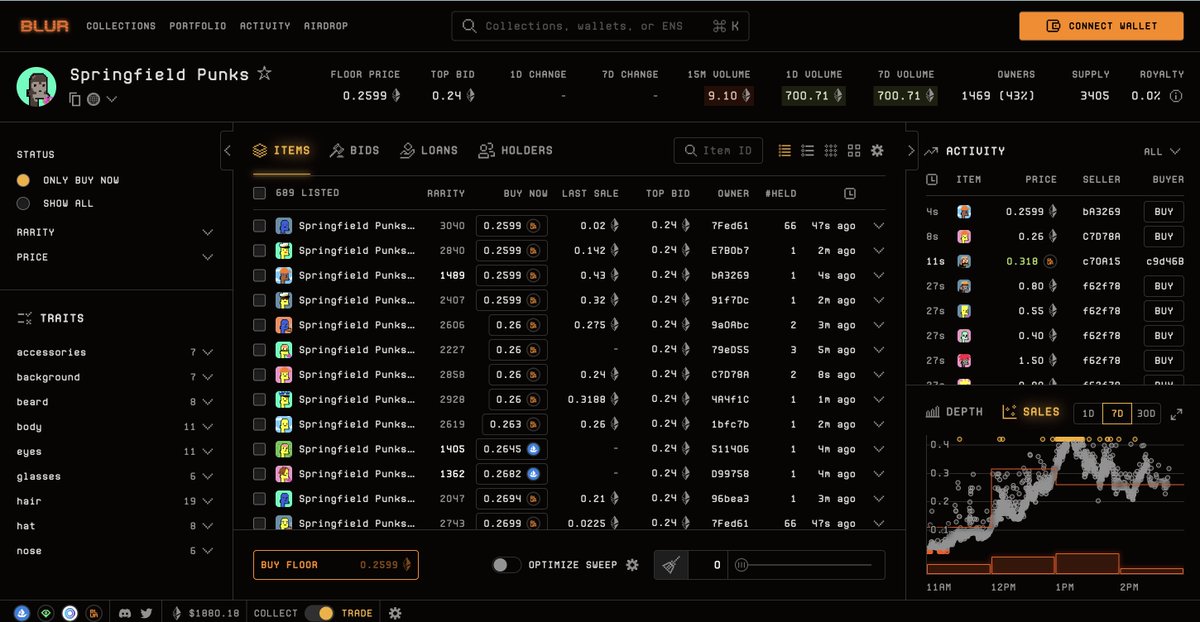The width and height of the screenshot is (1200, 622).
Task: Open the Holders tab
Action: click(x=515, y=150)
